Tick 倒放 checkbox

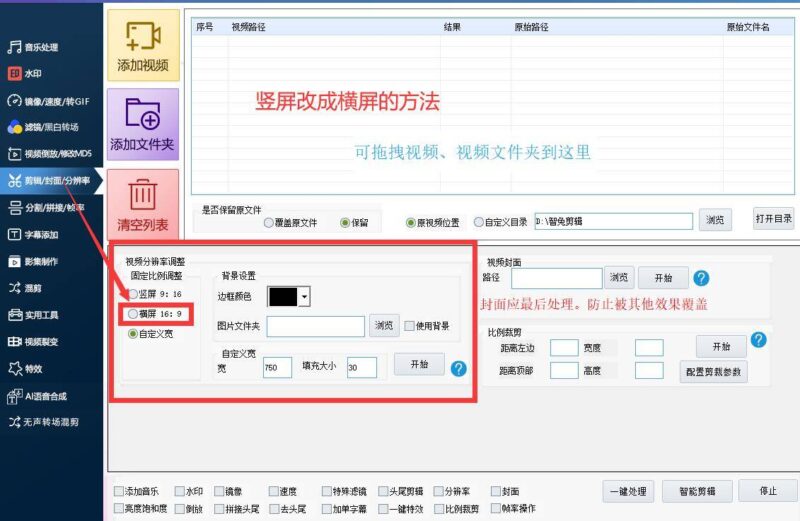189,508
